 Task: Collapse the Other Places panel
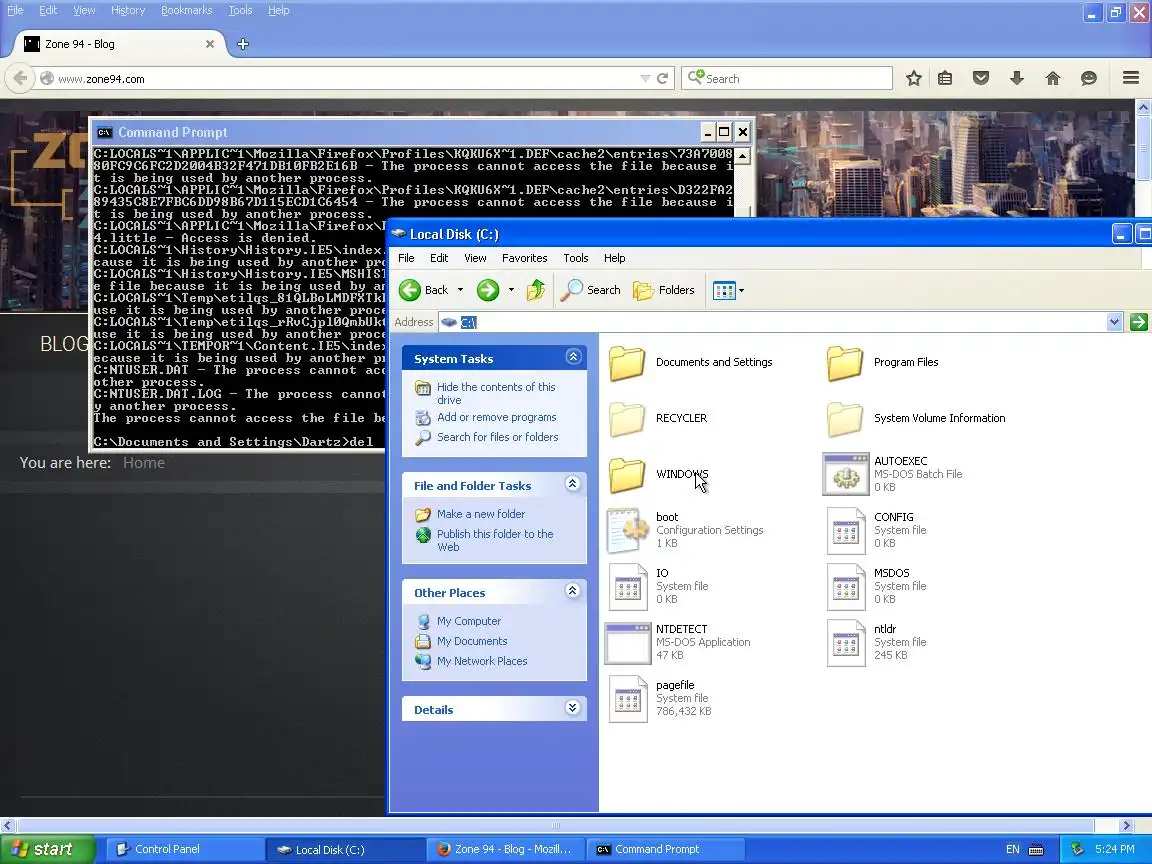click(573, 591)
